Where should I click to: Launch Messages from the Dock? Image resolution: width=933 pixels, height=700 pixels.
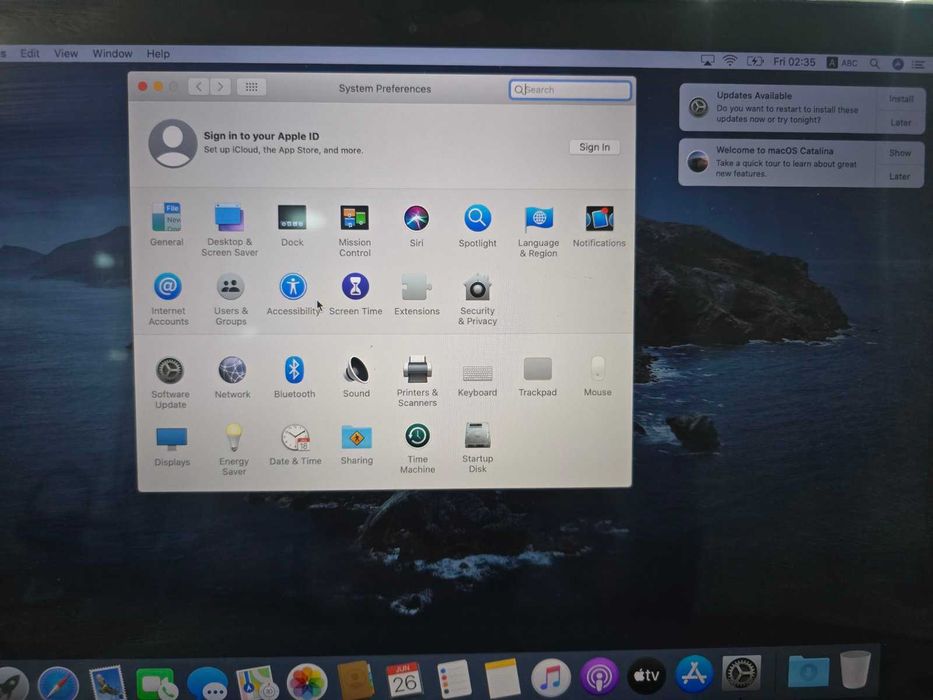click(207, 683)
